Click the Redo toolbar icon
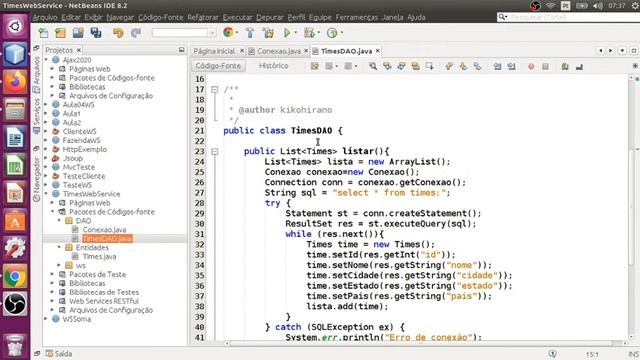 pos(136,33)
